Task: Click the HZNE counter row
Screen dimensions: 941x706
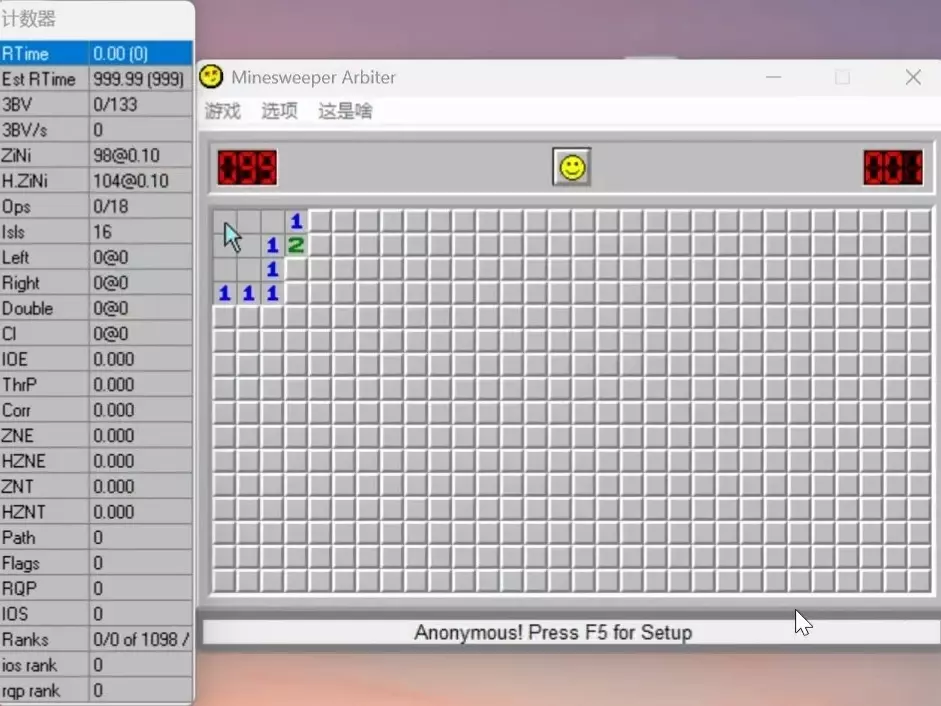Action: (x=96, y=461)
